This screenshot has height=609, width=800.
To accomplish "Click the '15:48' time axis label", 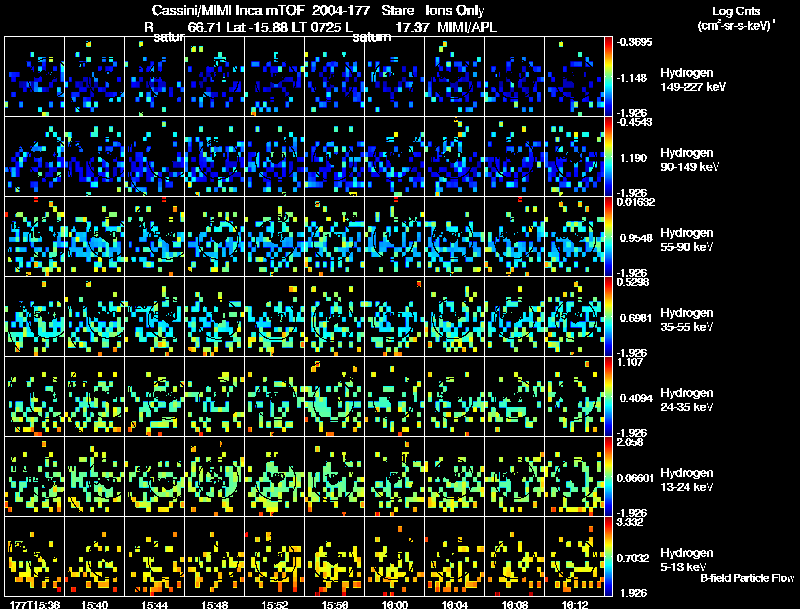I will tap(214, 604).
